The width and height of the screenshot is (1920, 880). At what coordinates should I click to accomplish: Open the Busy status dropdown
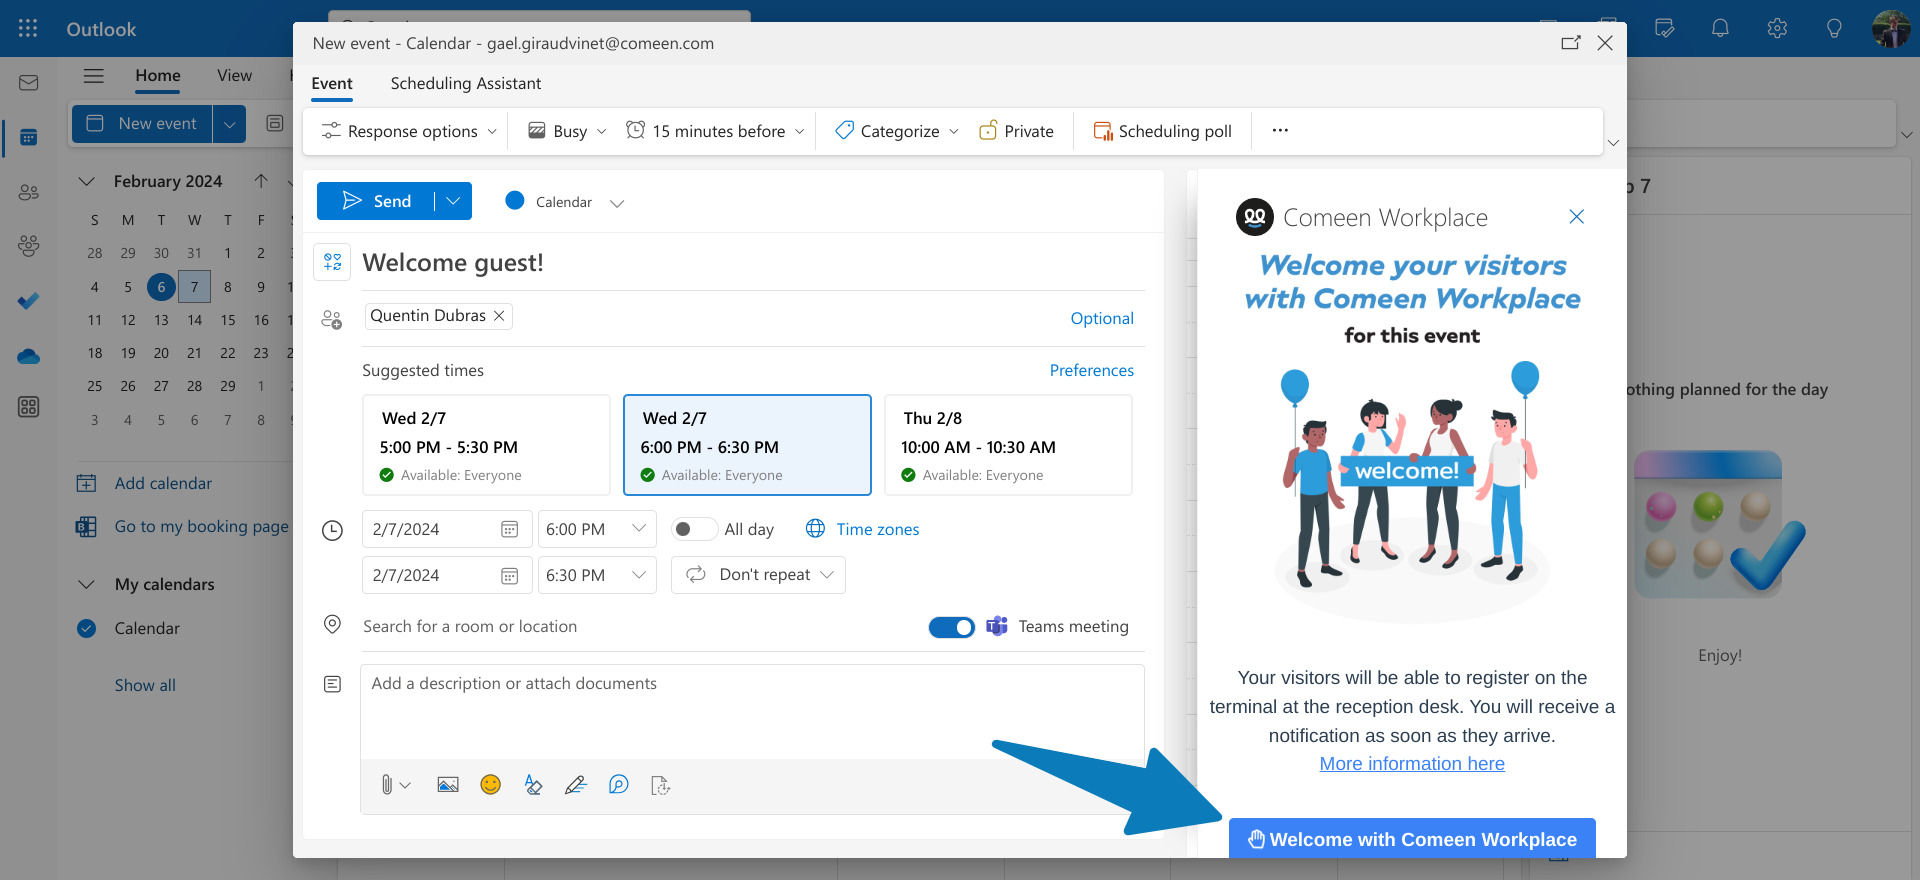(x=567, y=131)
